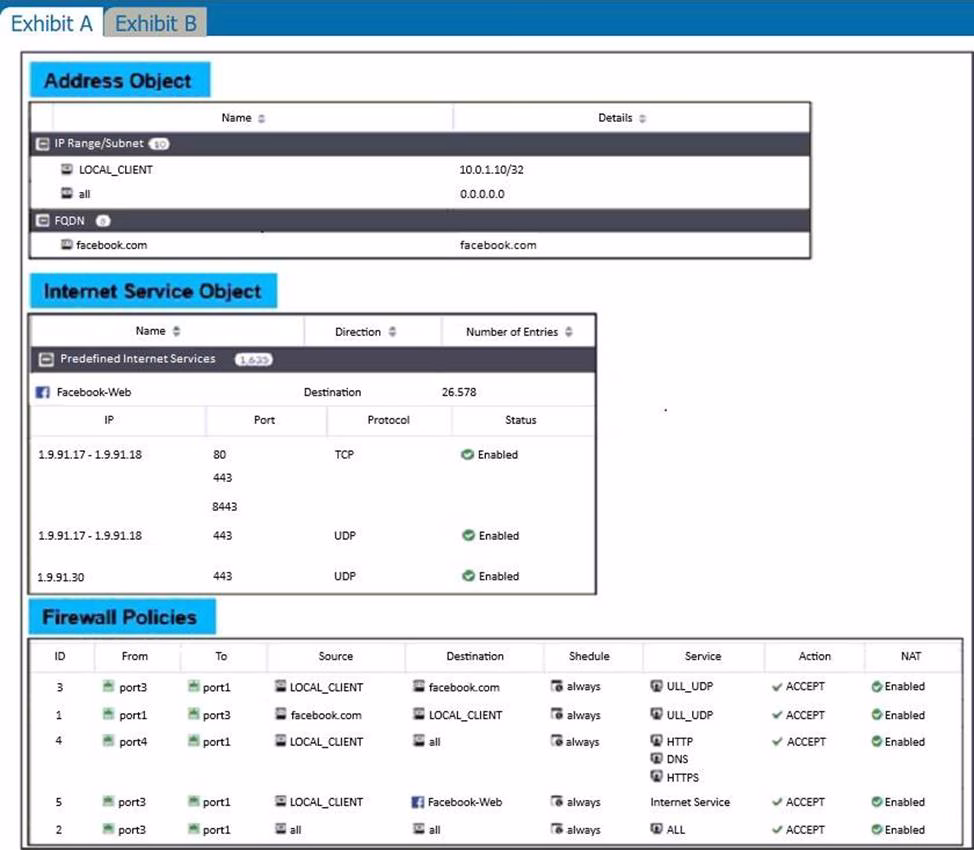
Task: Click the facebook.com FQDN object icon
Action: coord(67,244)
